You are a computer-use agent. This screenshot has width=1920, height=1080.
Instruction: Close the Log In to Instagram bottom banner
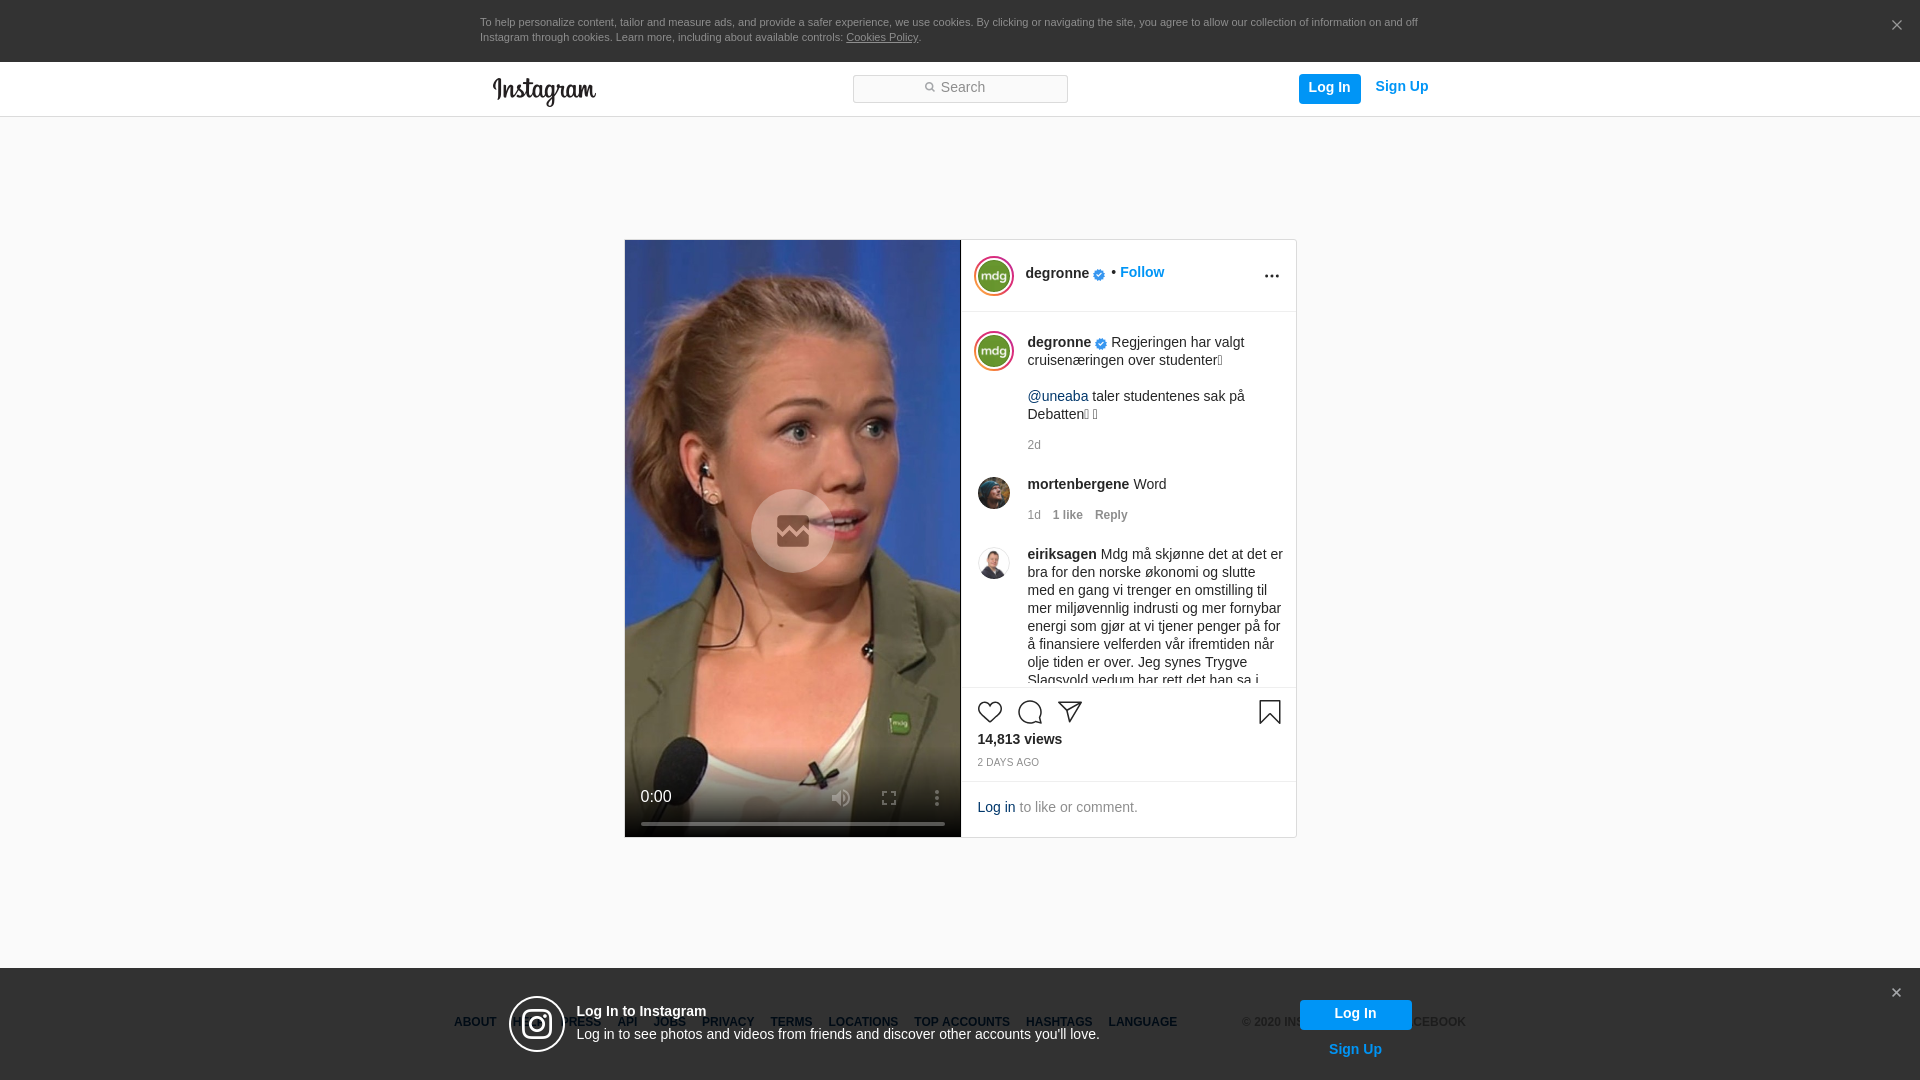[x=1896, y=993]
